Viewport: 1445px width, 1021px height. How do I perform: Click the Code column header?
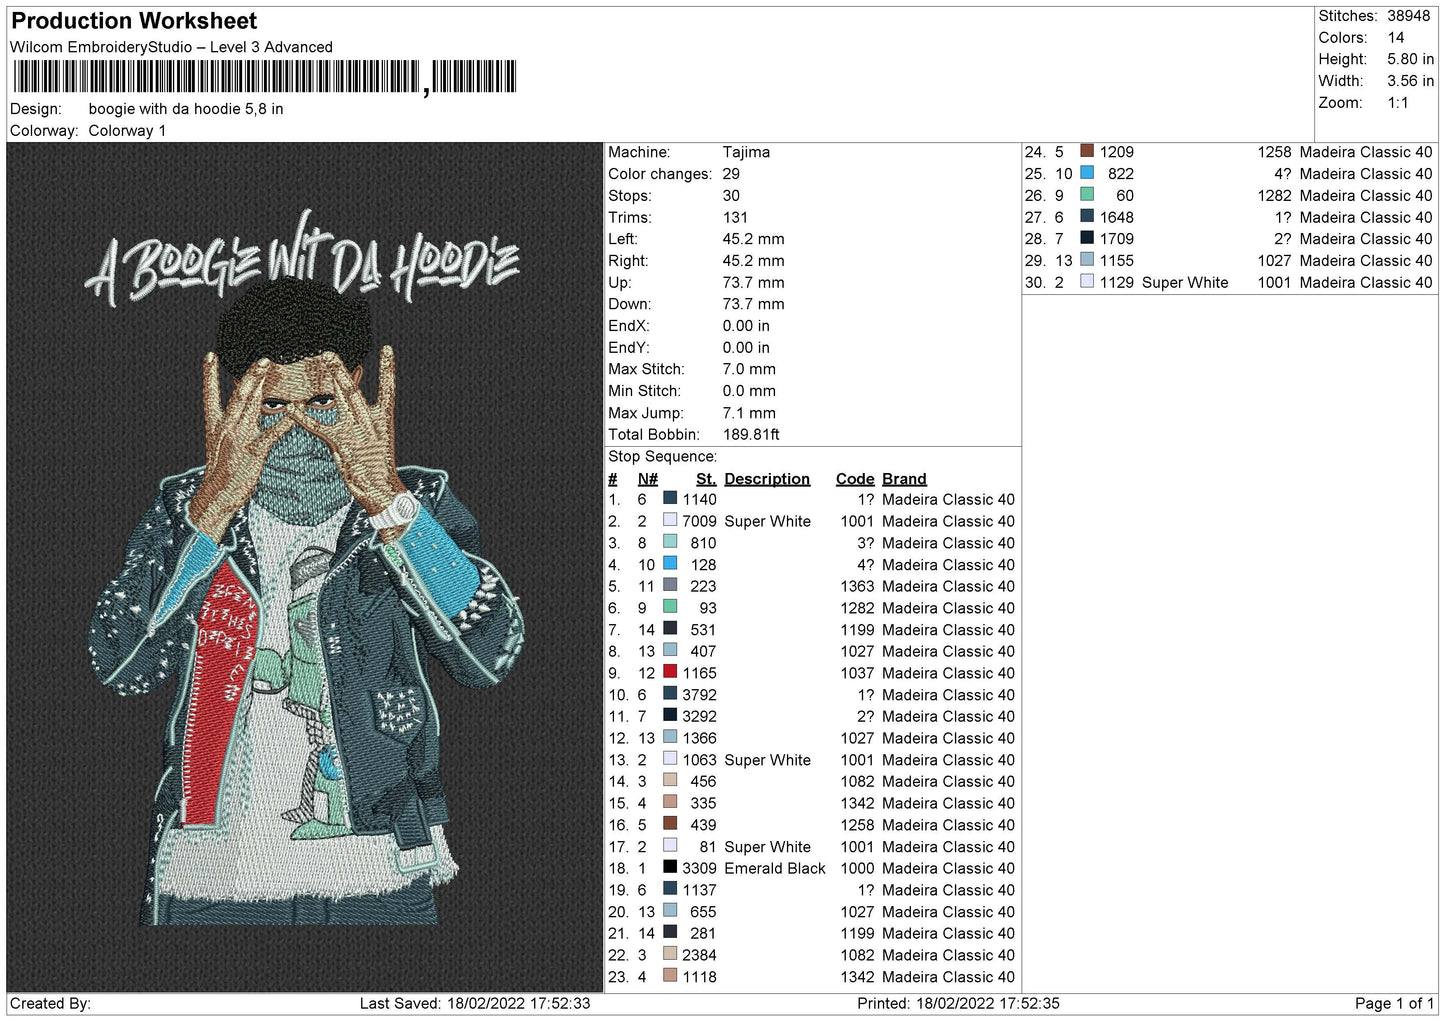pyautogui.click(x=855, y=479)
